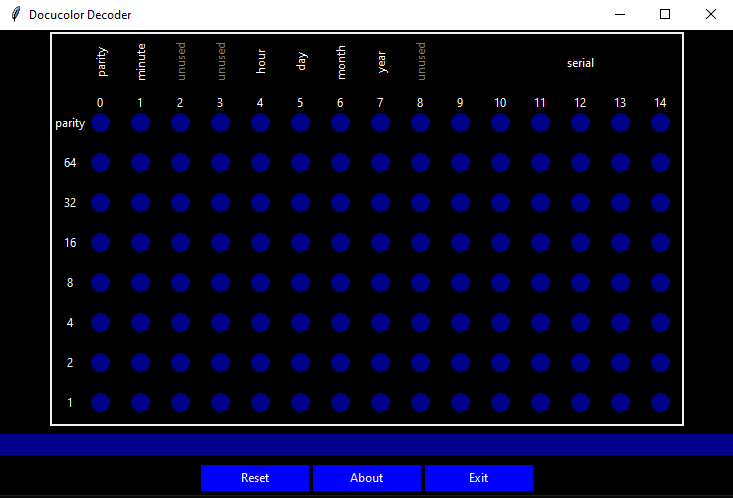The height and width of the screenshot is (498, 733).
Task: Toggle column 14 dot in row 8
Action: [660, 282]
